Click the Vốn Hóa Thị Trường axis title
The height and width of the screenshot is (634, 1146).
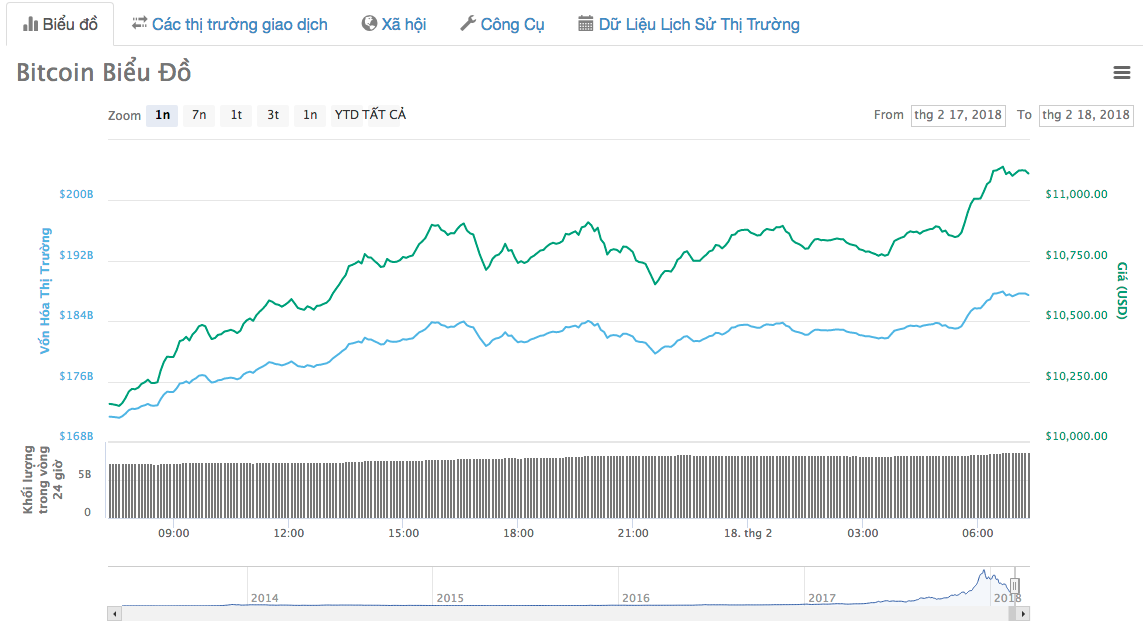pyautogui.click(x=45, y=291)
